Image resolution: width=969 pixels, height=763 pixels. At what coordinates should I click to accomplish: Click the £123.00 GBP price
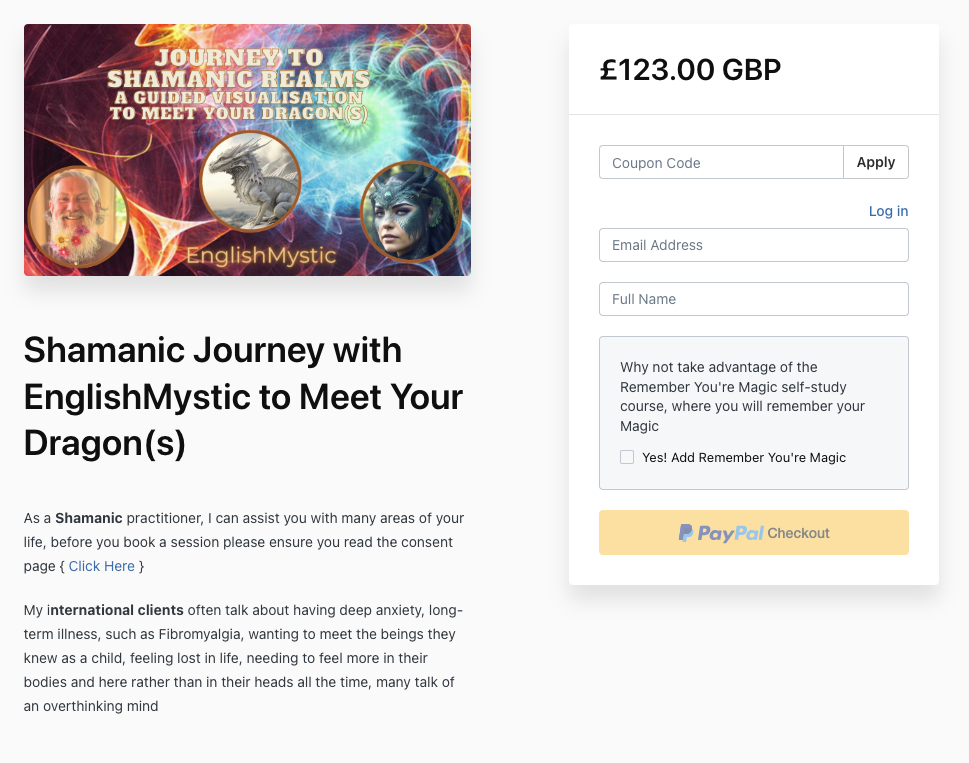click(x=690, y=70)
